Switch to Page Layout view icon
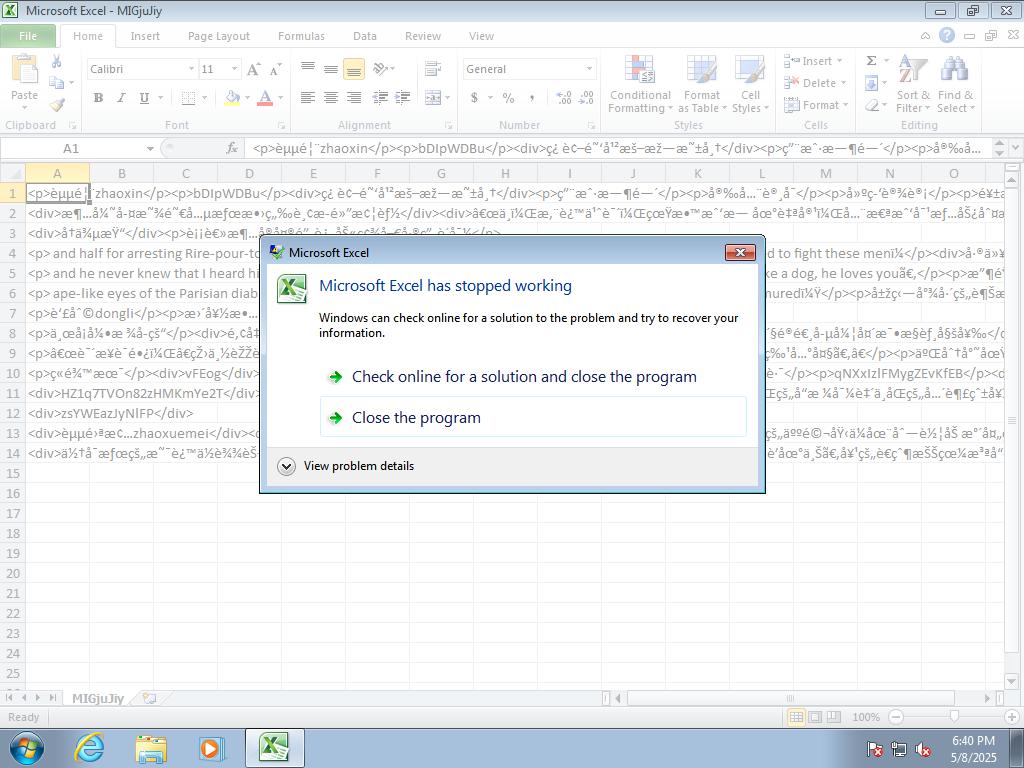 click(815, 717)
